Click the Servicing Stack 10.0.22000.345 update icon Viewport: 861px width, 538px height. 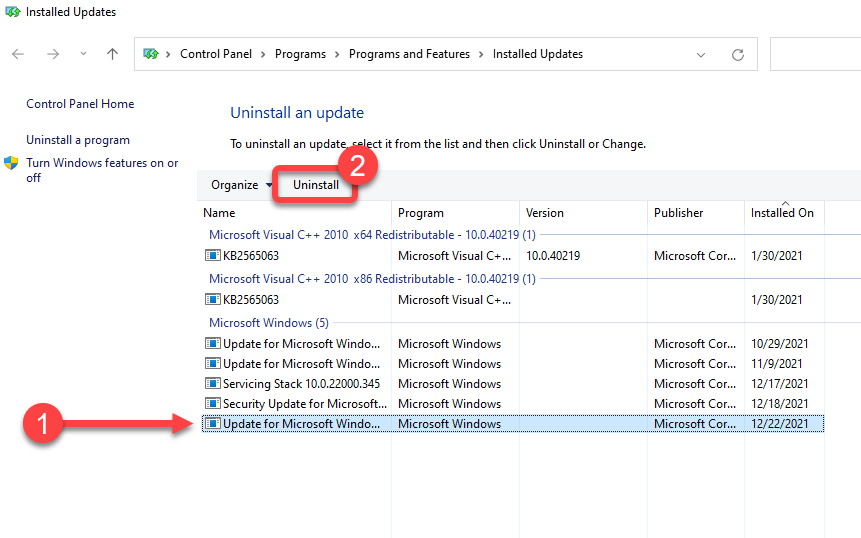coord(212,384)
